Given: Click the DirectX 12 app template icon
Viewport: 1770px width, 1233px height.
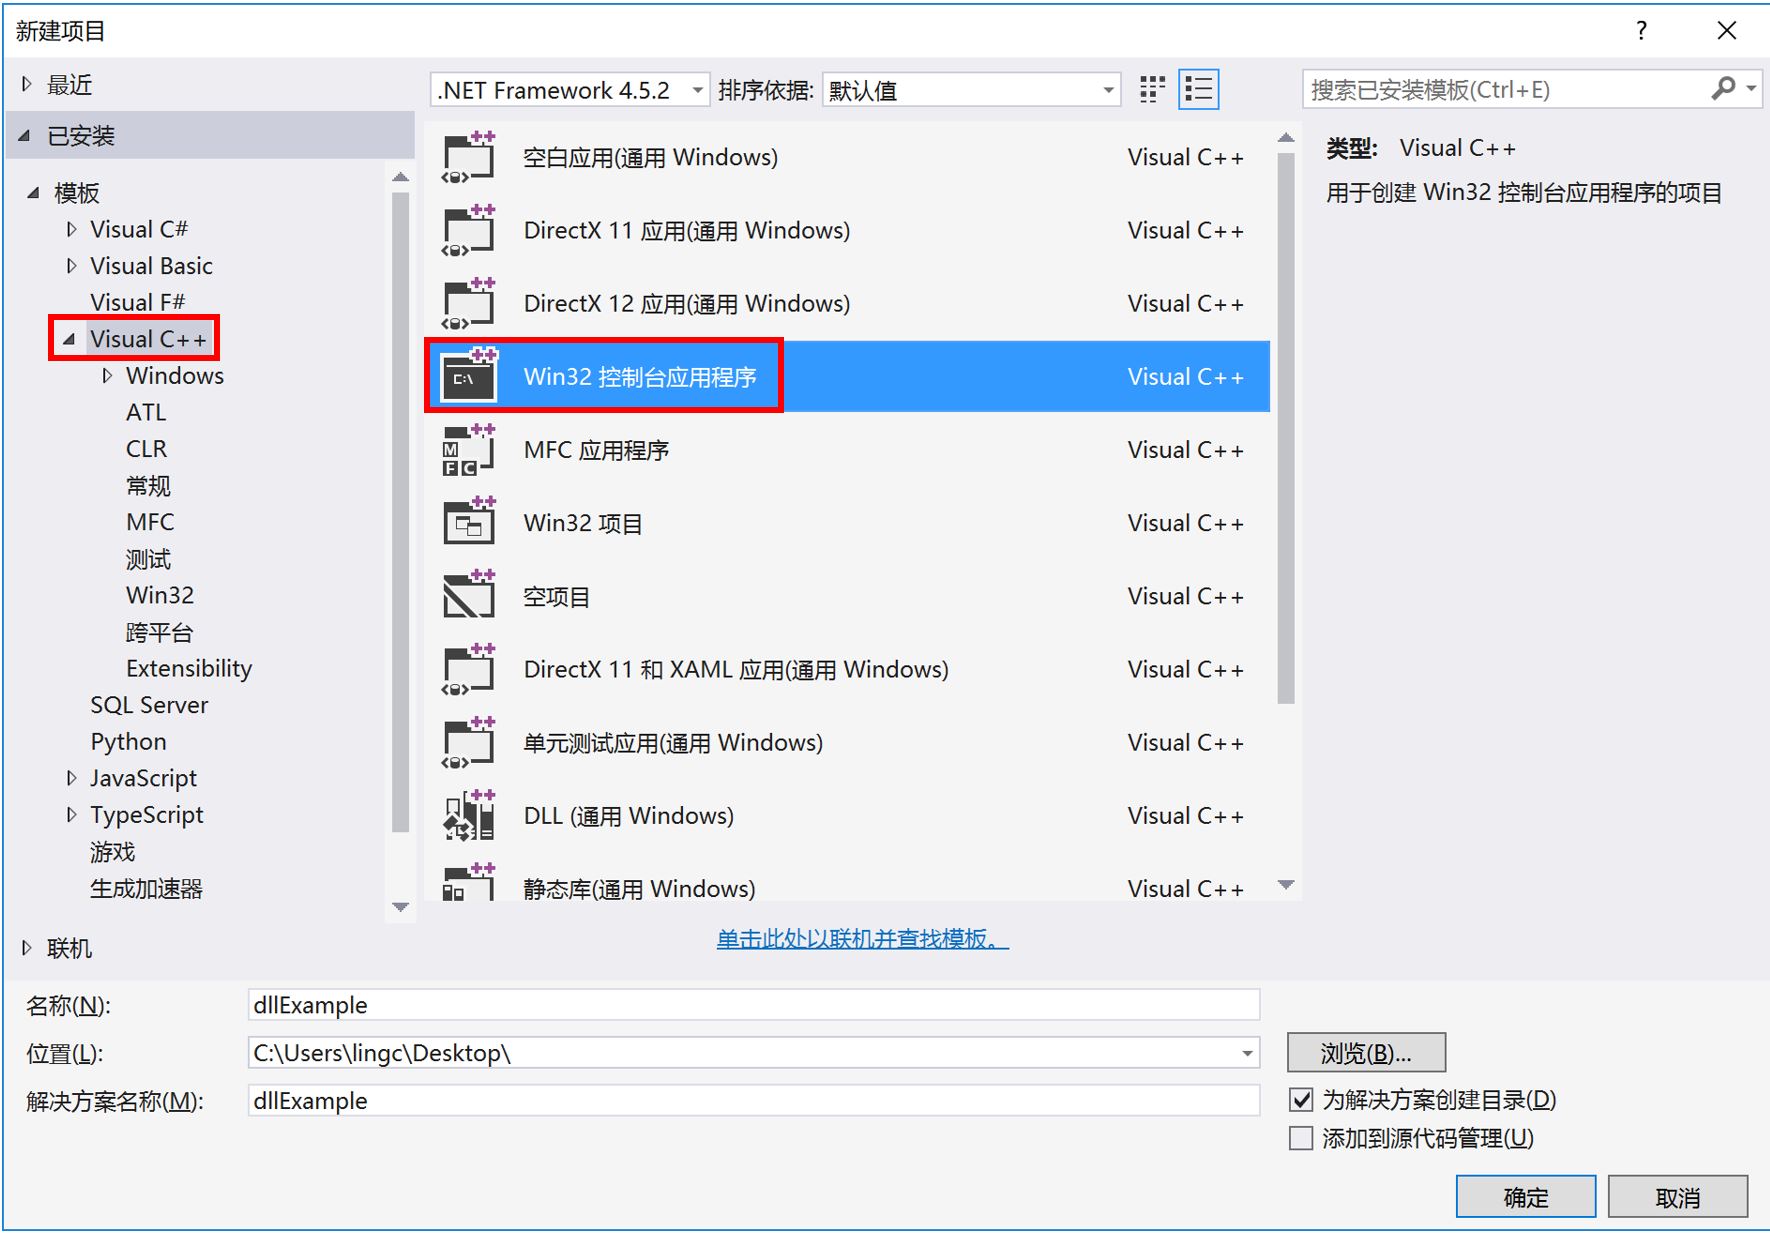Looking at the screenshot, I should point(469,303).
